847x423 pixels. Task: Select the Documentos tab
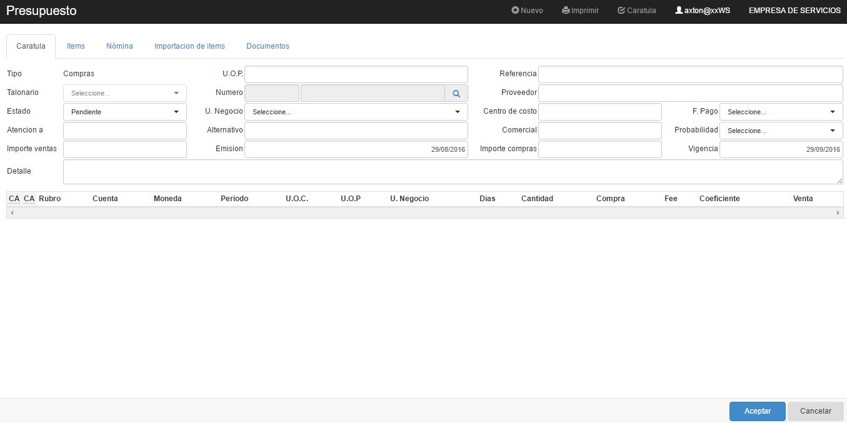click(x=268, y=46)
